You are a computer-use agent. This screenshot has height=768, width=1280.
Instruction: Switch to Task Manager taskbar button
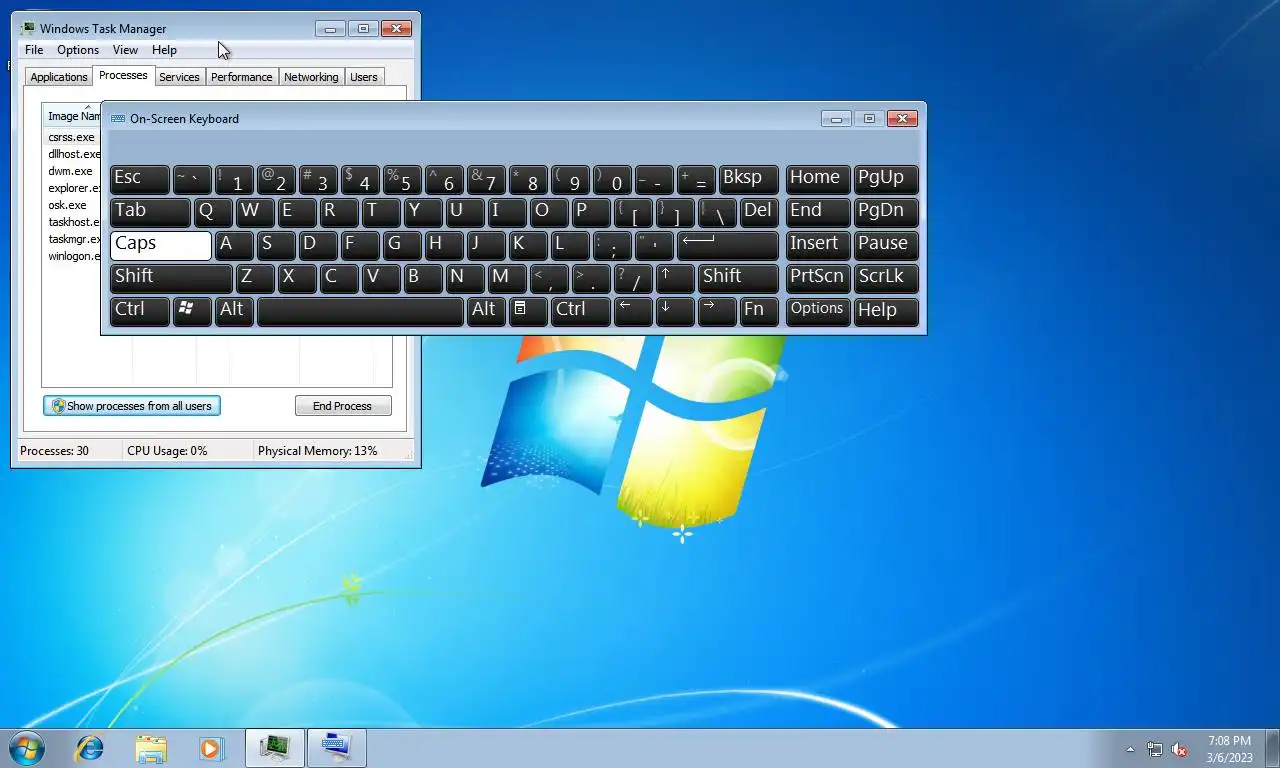(x=275, y=748)
